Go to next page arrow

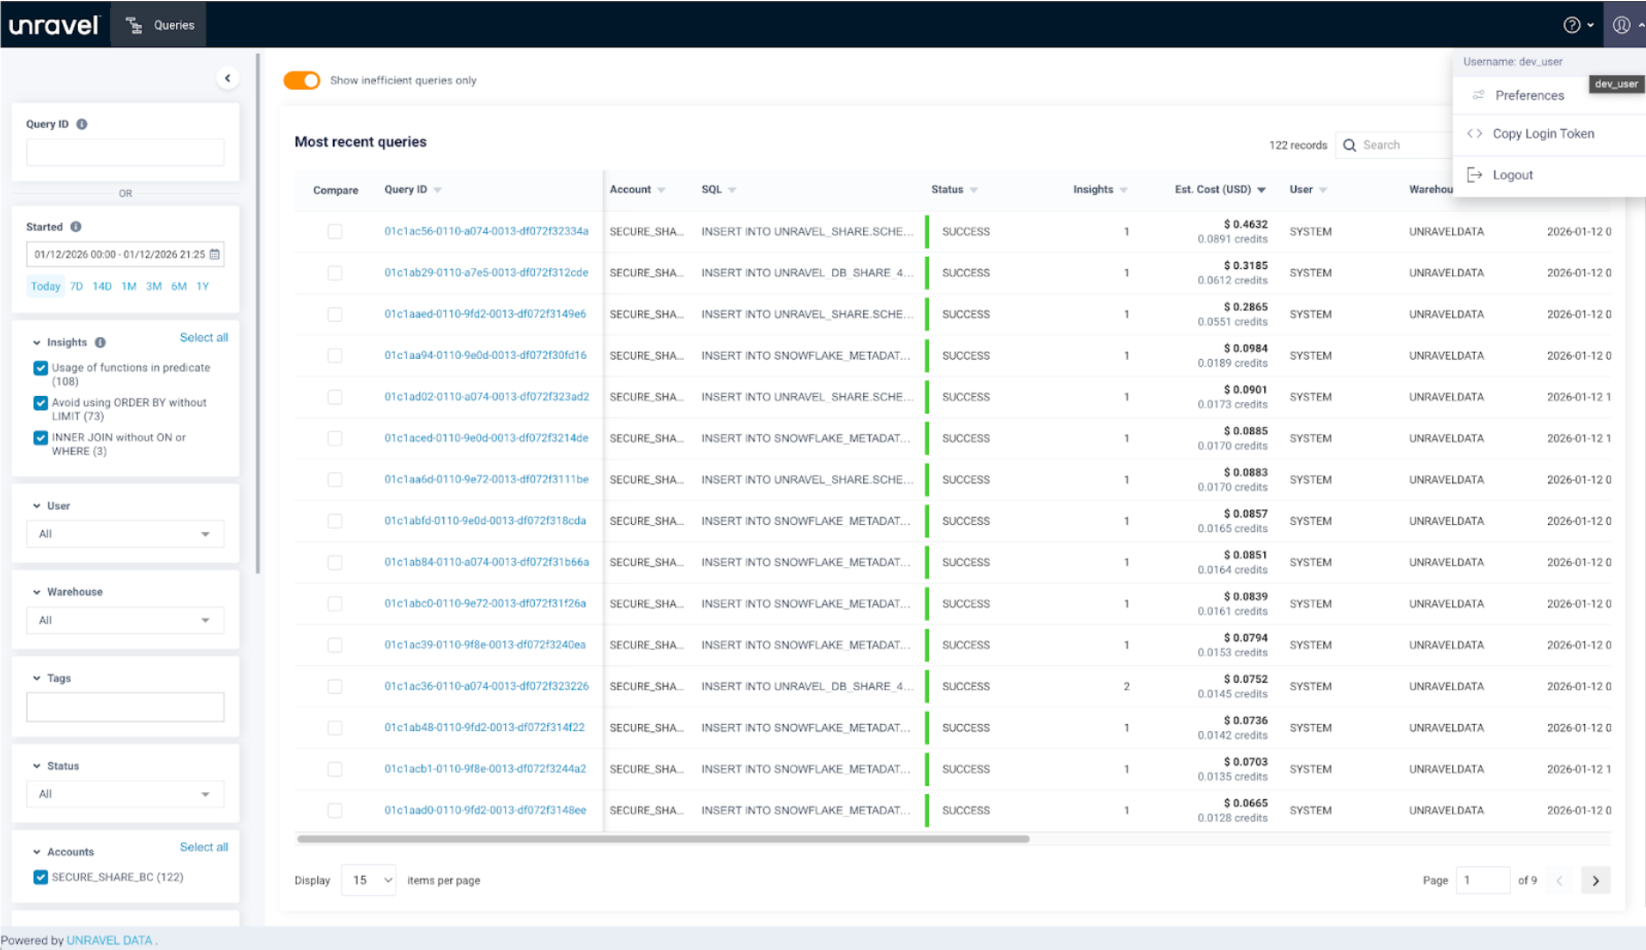pos(1595,880)
